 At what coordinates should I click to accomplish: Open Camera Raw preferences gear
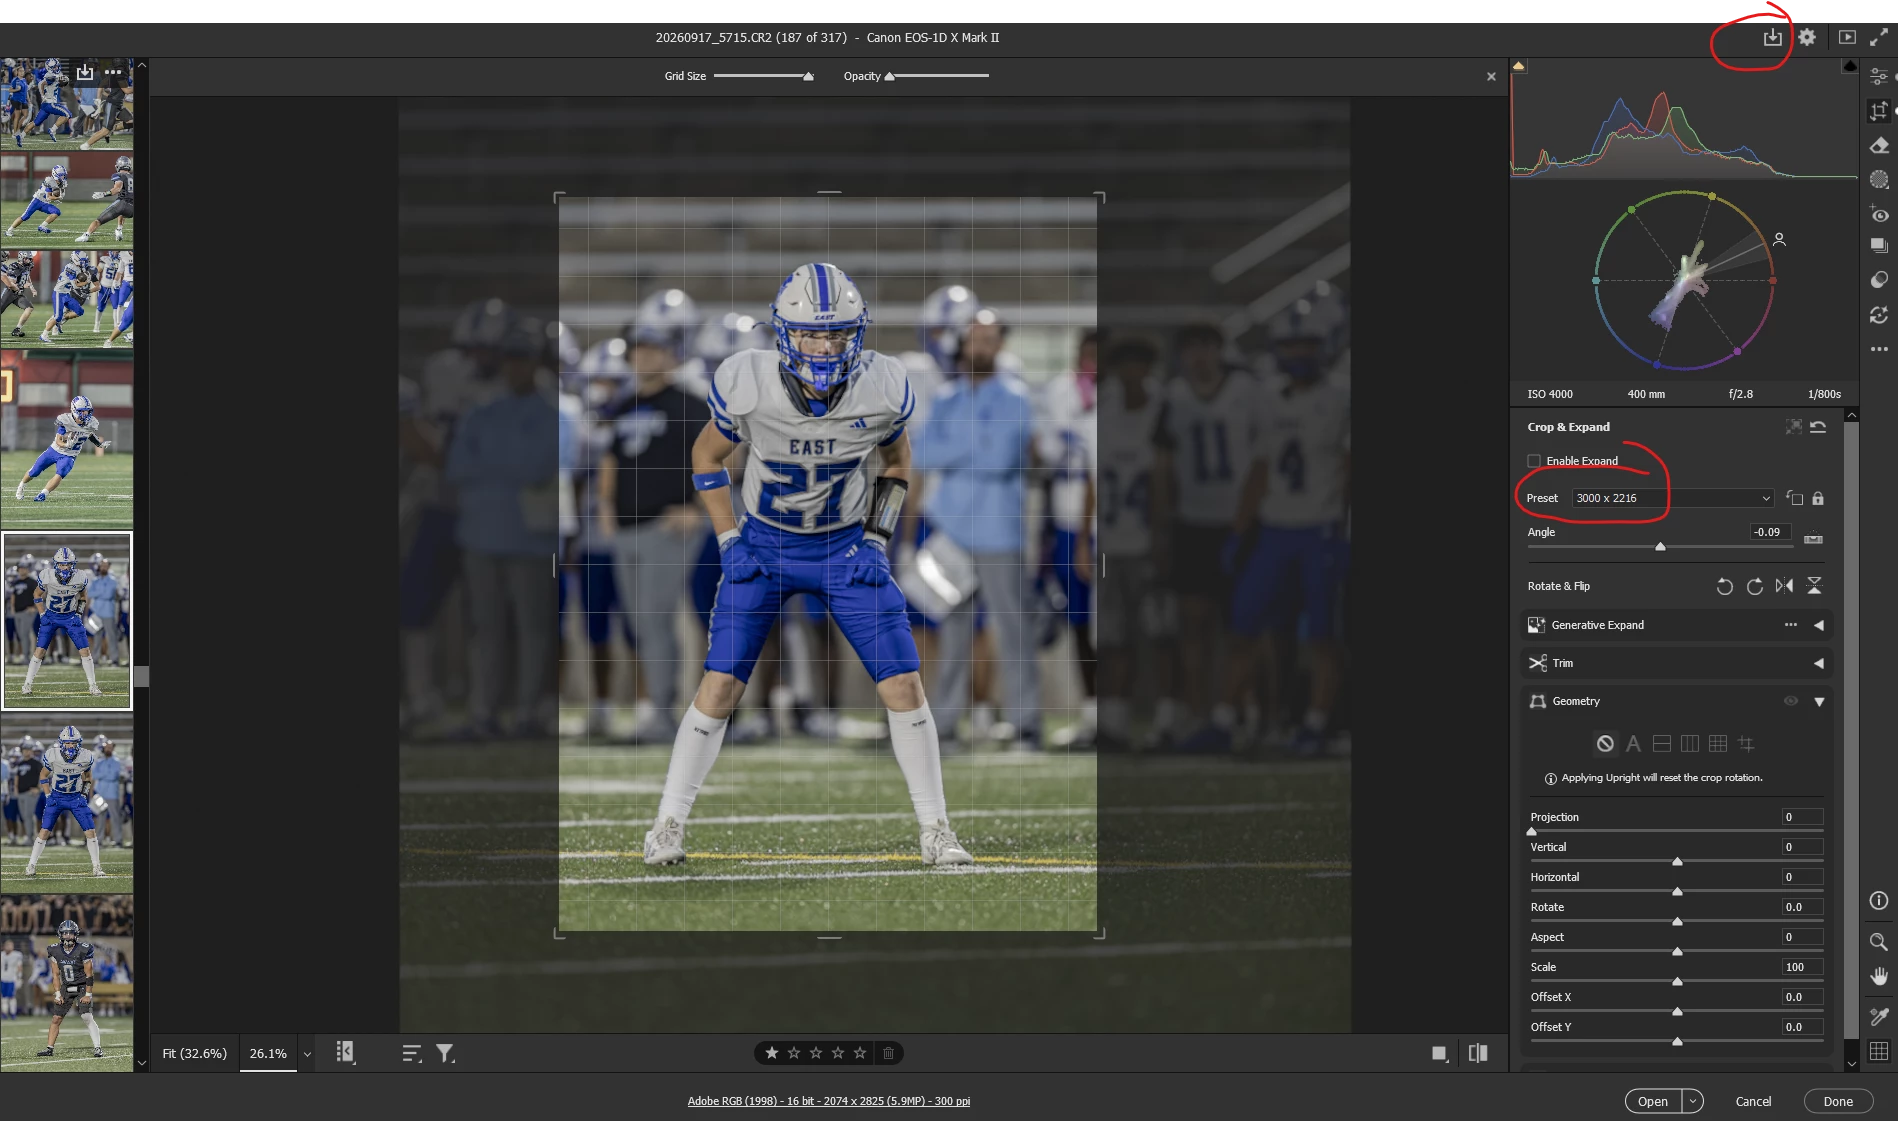click(1807, 37)
